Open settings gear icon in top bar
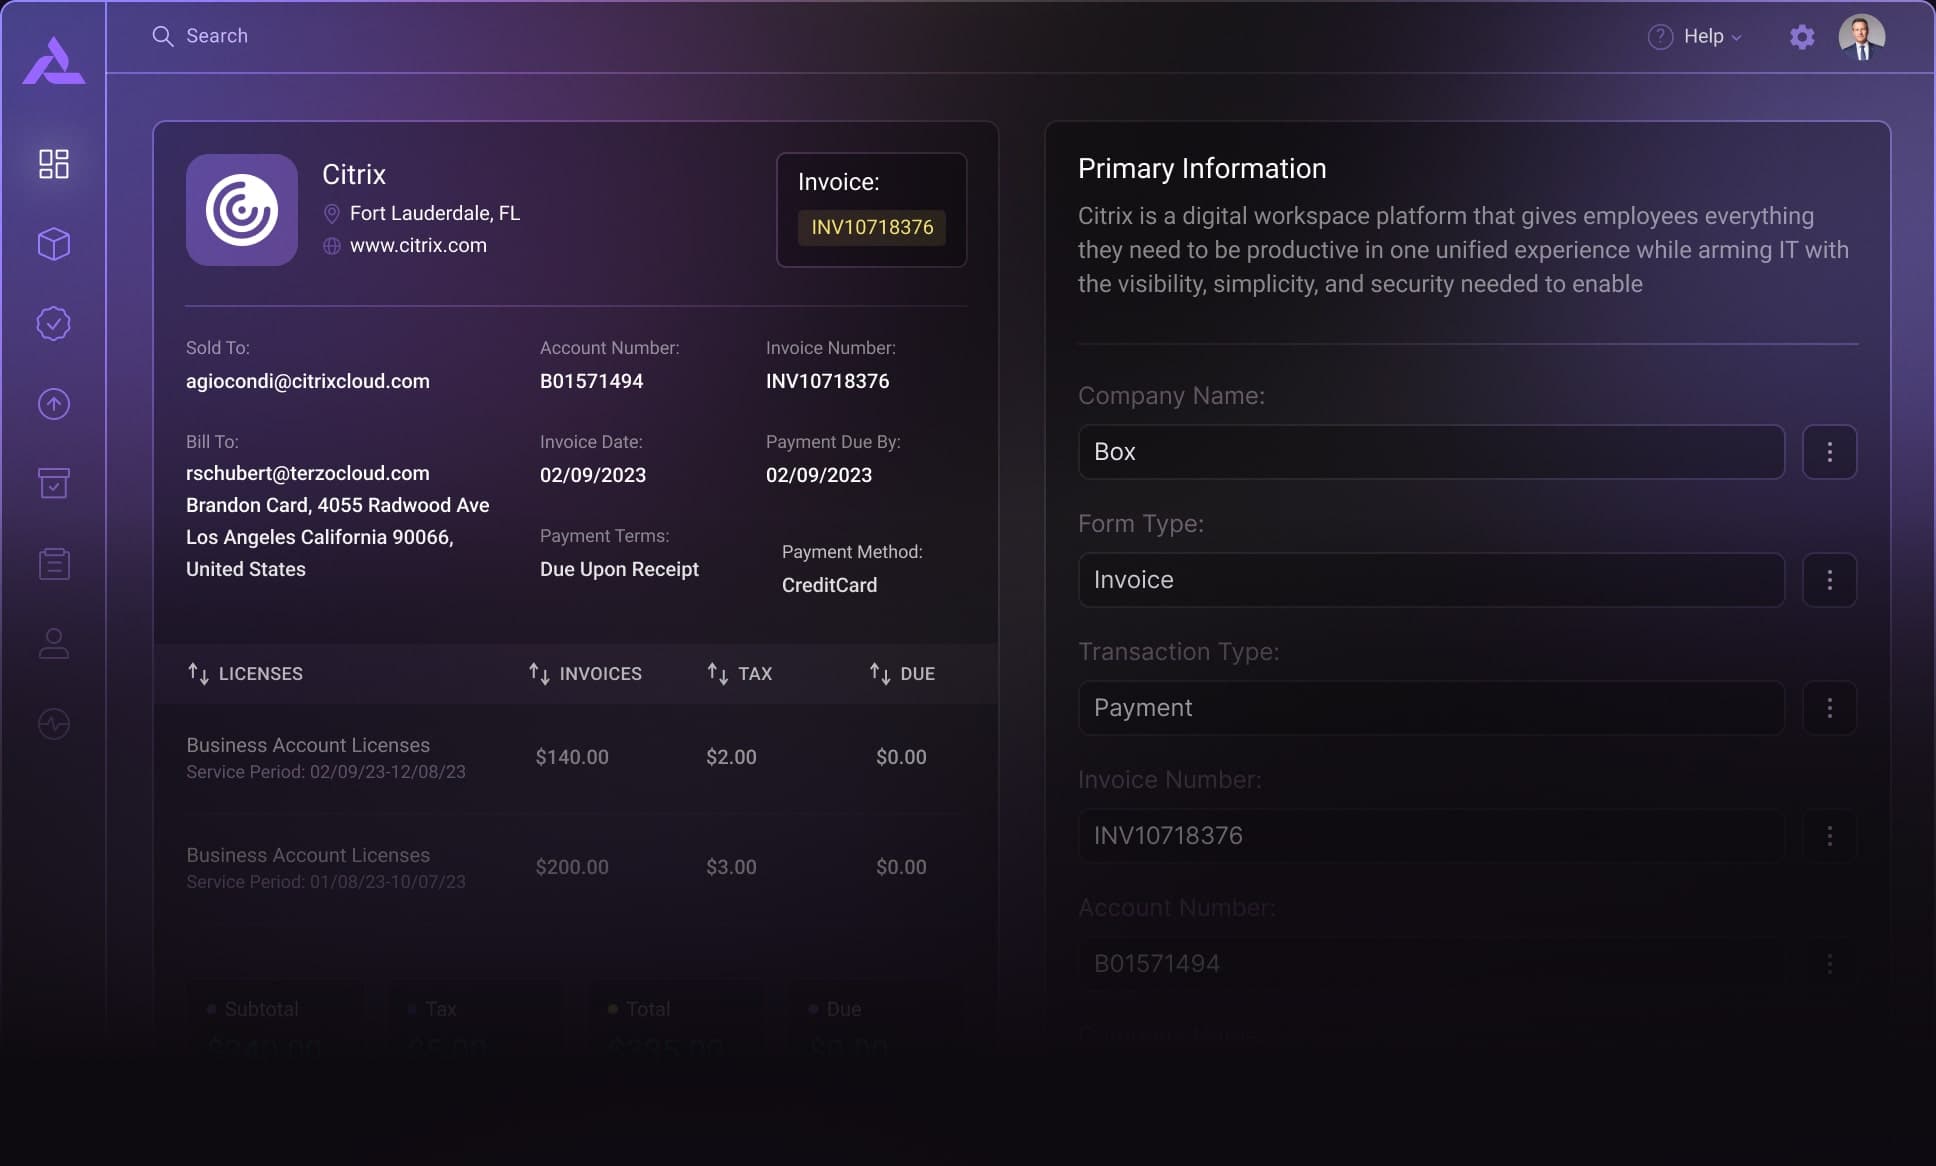This screenshot has height=1166, width=1936. tap(1802, 37)
